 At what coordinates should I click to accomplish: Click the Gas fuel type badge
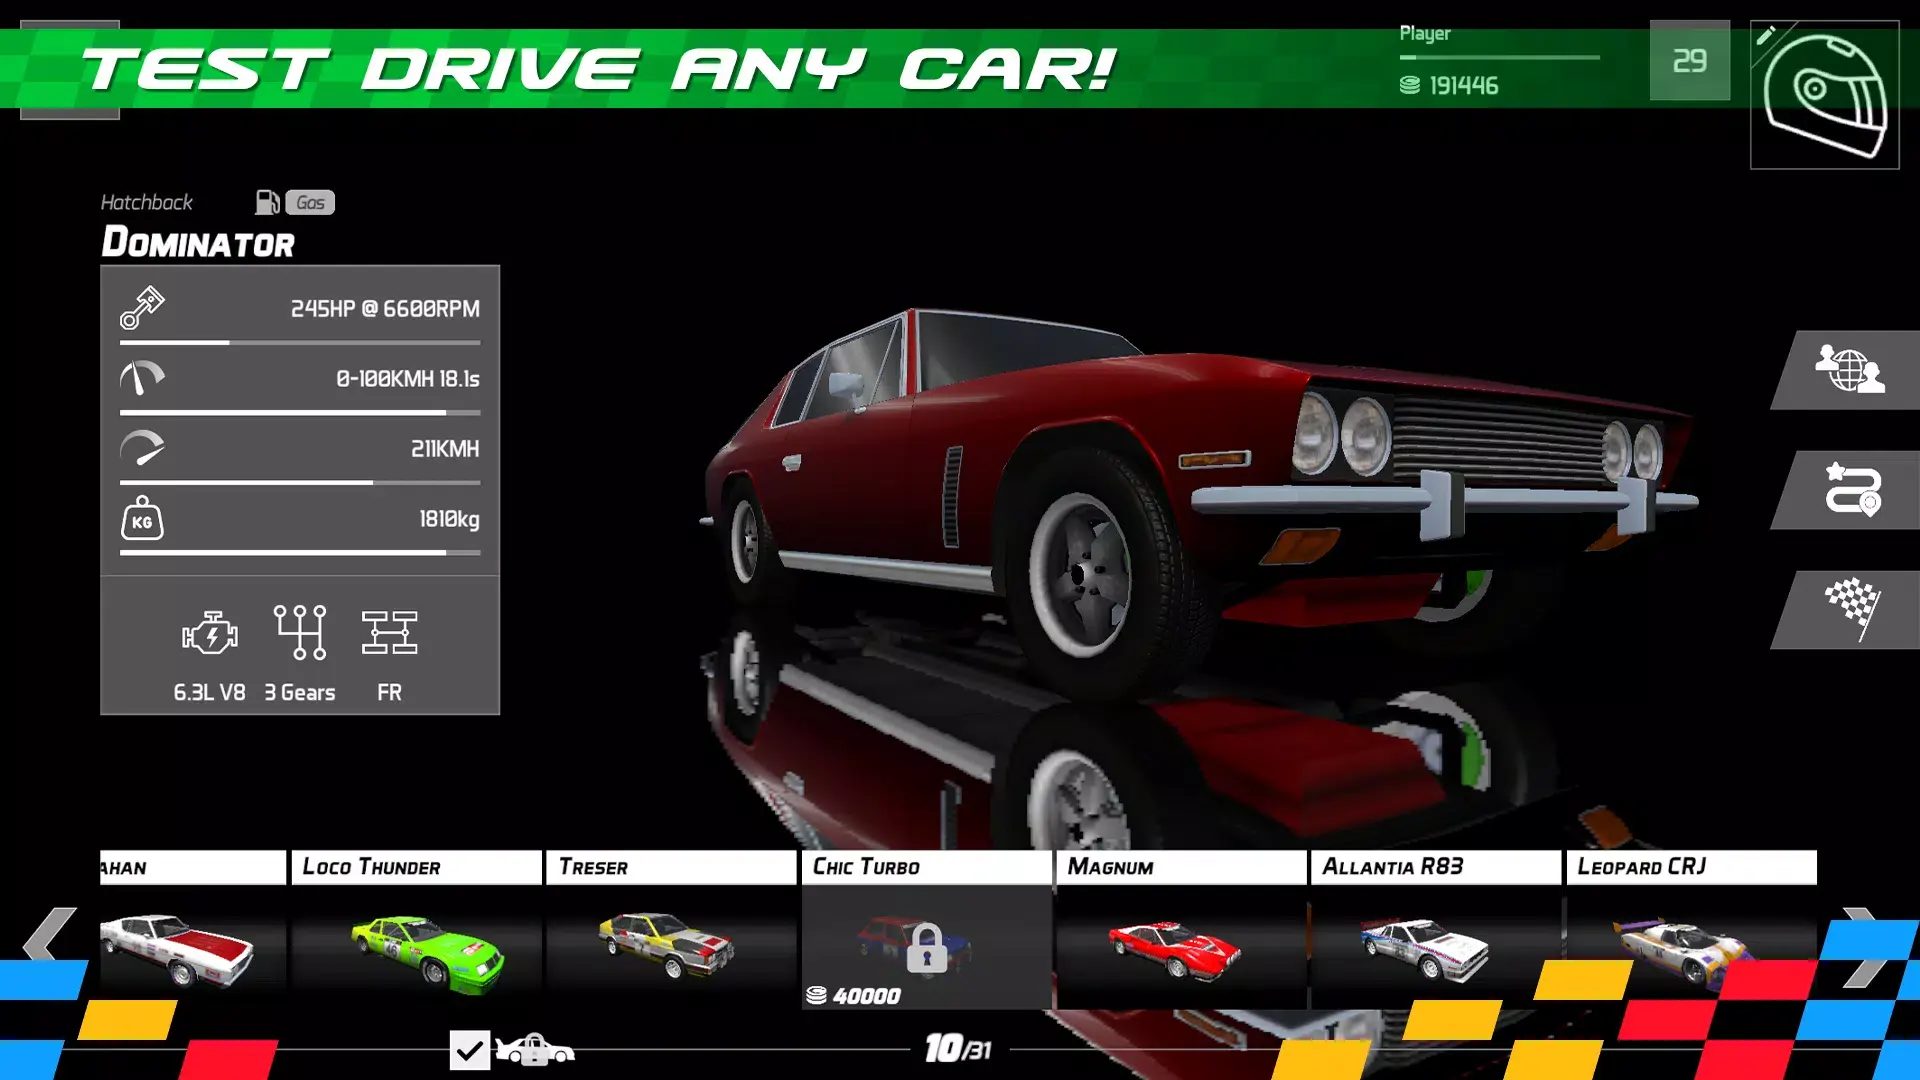[310, 203]
